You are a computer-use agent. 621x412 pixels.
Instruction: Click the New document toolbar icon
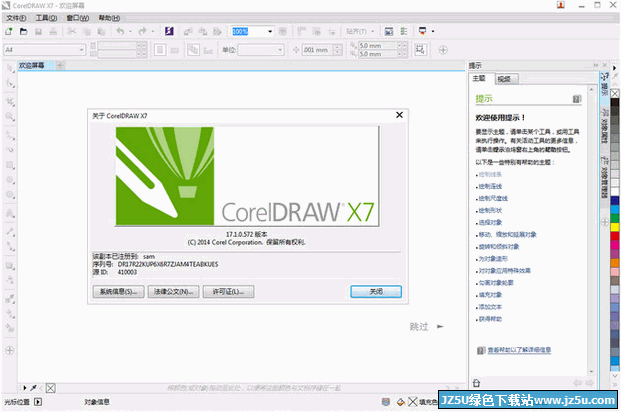9,31
